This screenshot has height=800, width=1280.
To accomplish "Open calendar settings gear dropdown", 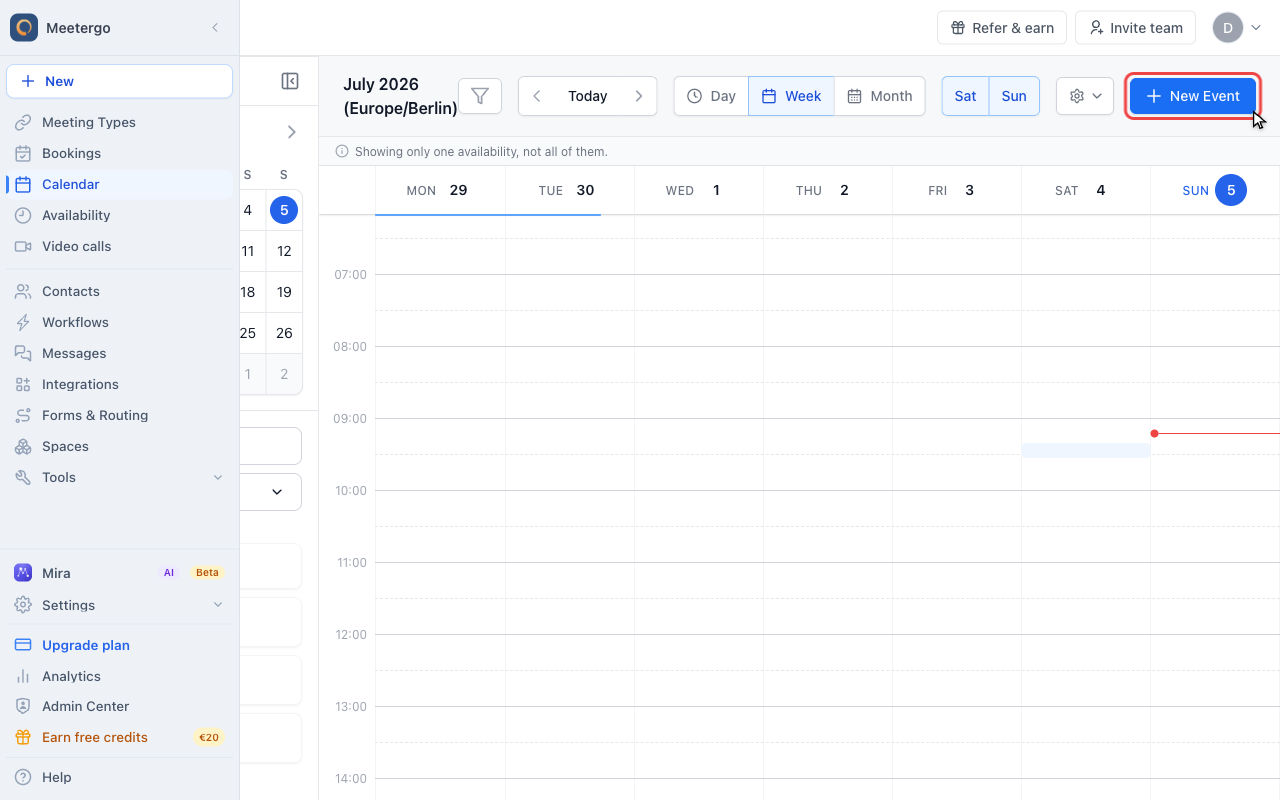I will (x=1085, y=96).
